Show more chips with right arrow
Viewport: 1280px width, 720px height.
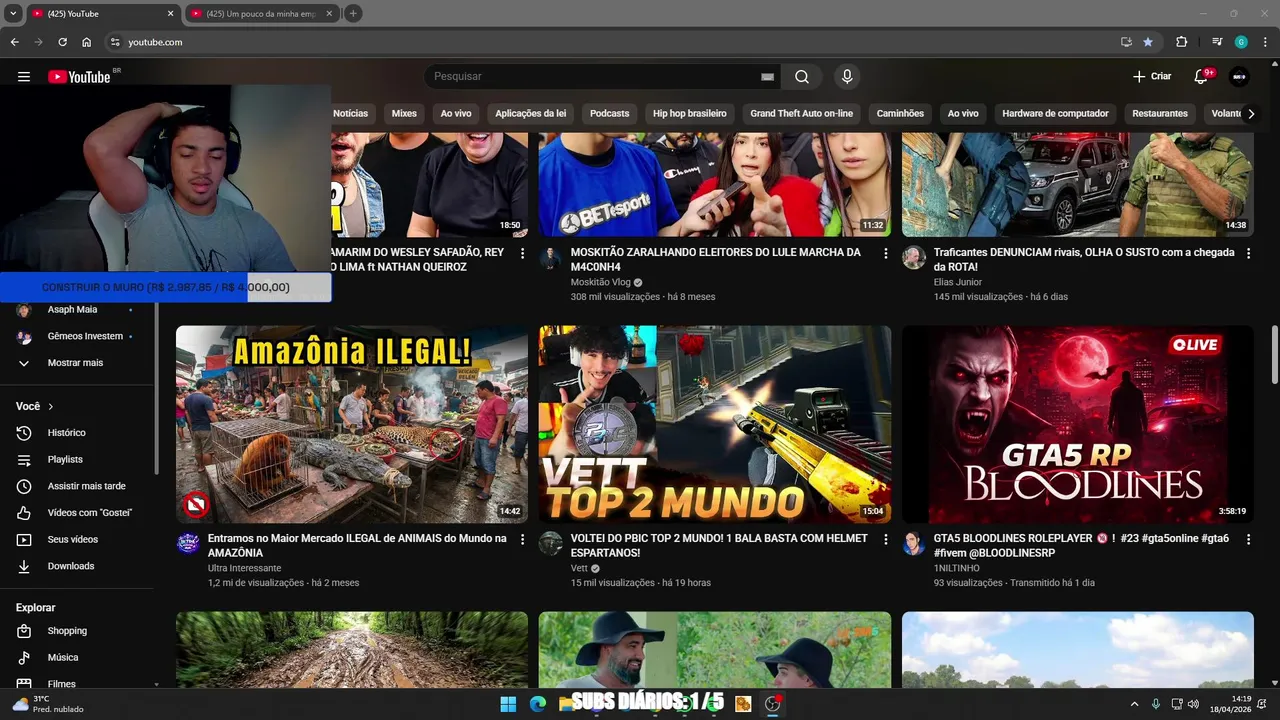tap(1251, 114)
